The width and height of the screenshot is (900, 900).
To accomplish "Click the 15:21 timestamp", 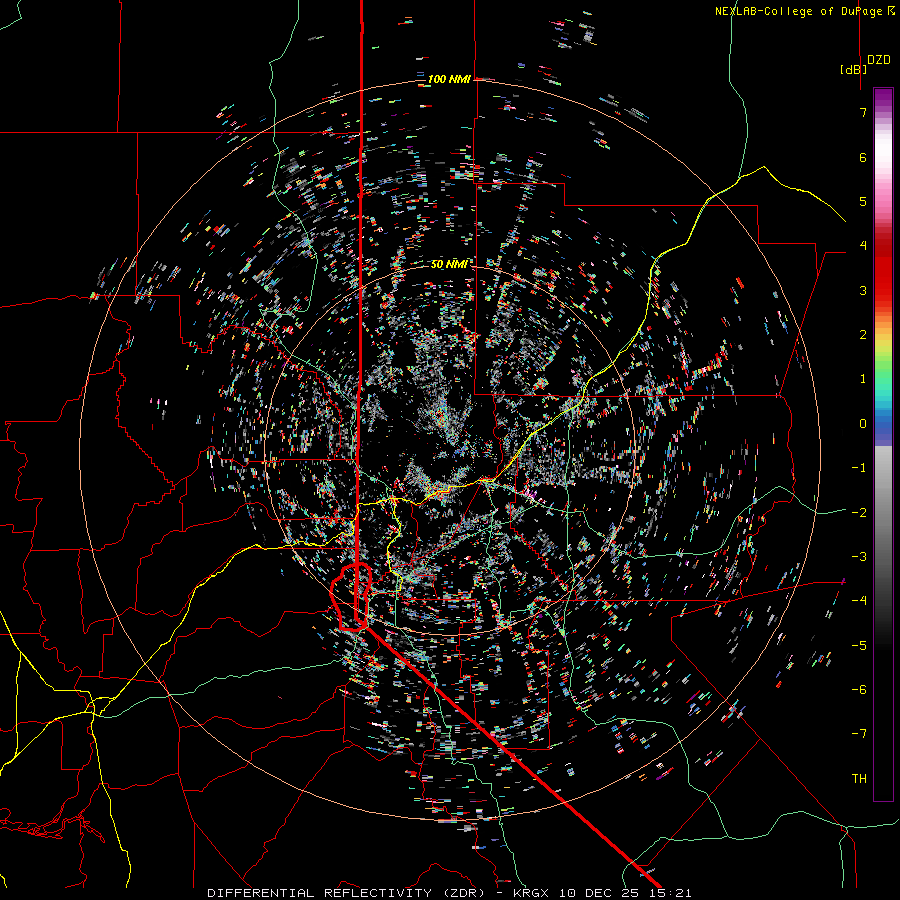I will 674,893.
